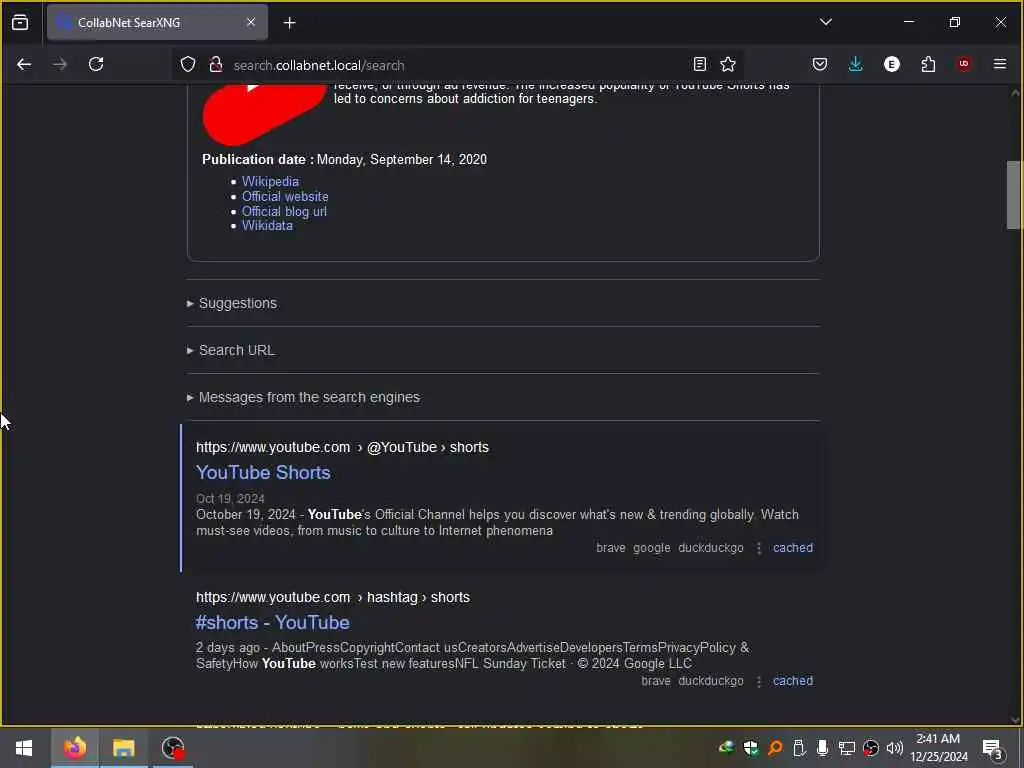Close the CollabNet SearXNG tab
This screenshot has width=1024, height=768.
(x=251, y=22)
